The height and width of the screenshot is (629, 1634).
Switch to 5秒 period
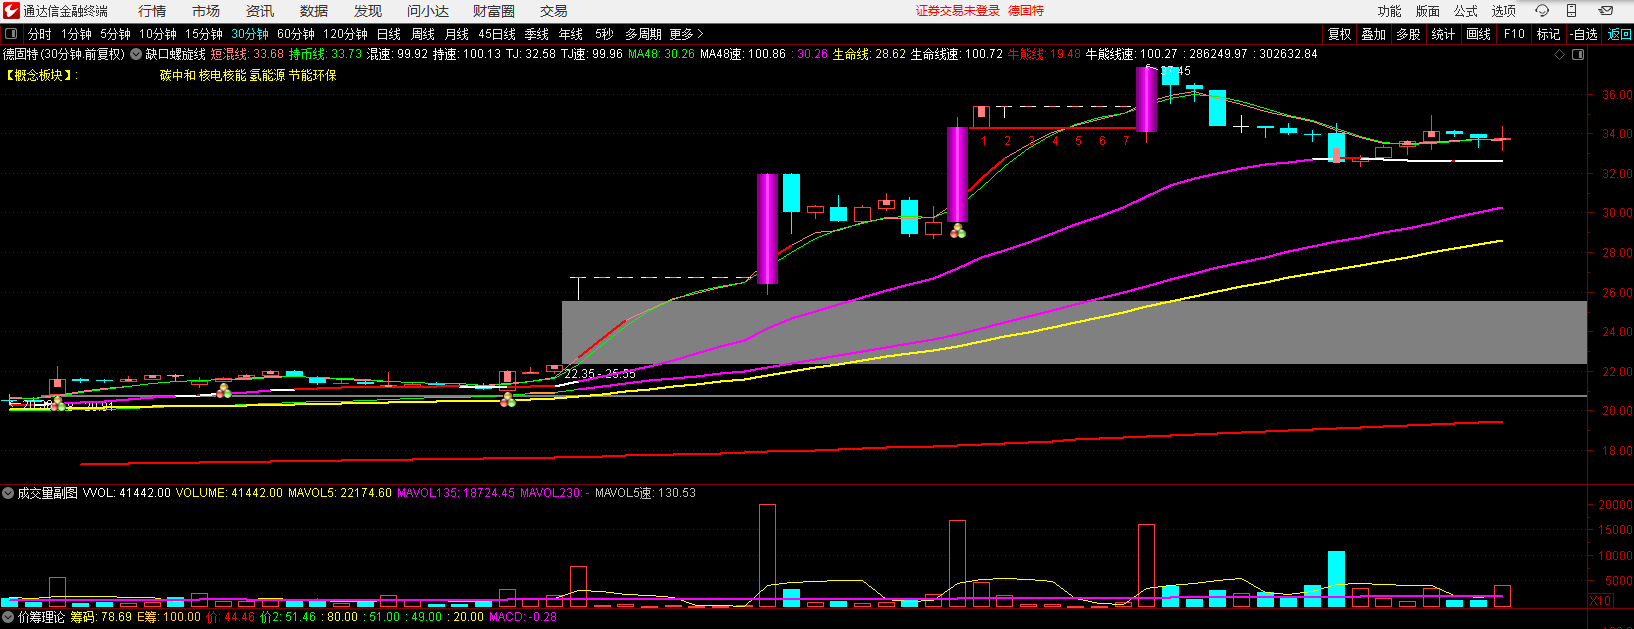tap(604, 34)
